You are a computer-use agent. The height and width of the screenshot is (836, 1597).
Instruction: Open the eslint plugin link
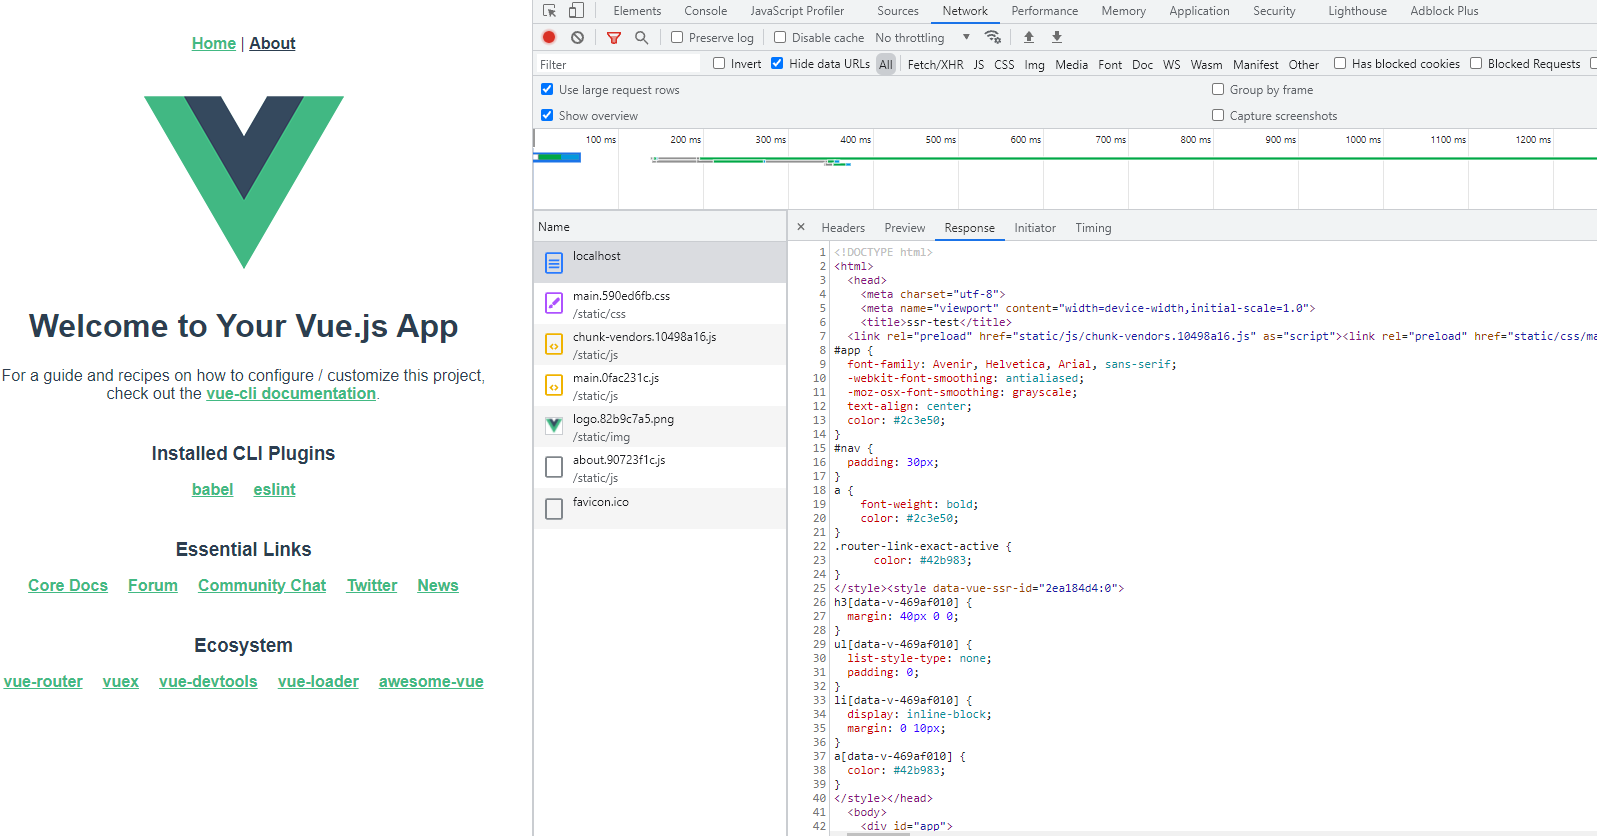point(274,489)
